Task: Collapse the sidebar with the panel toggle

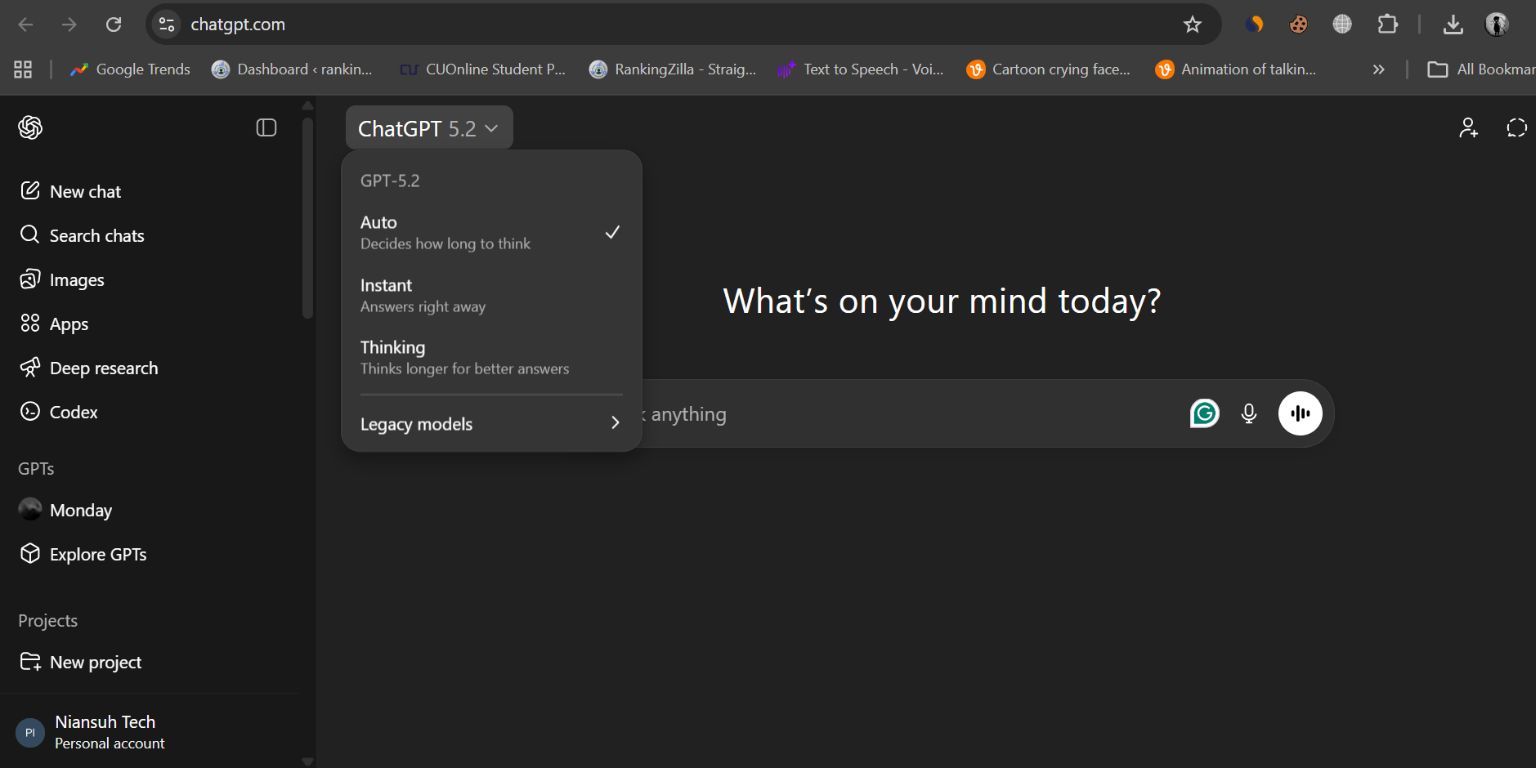Action: [x=266, y=127]
